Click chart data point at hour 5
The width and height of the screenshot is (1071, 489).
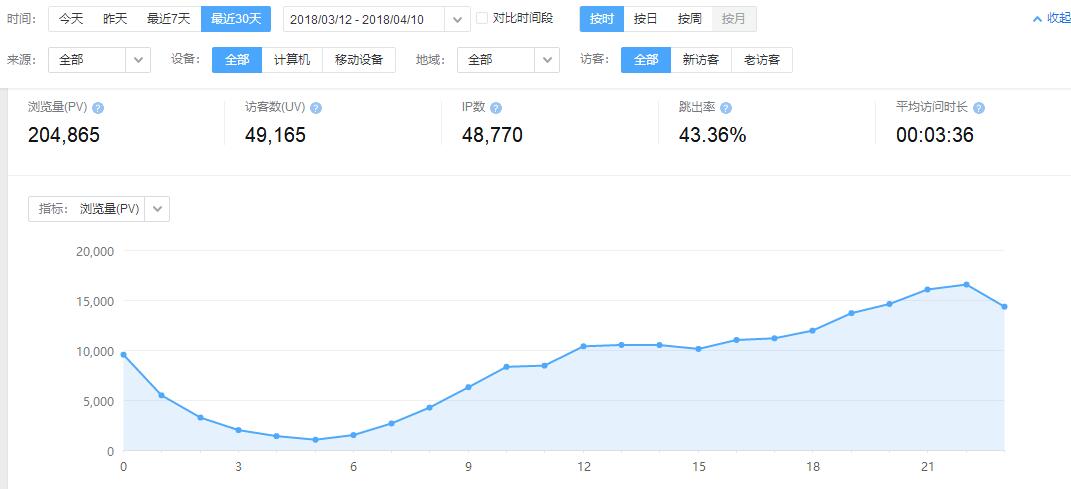tap(315, 440)
